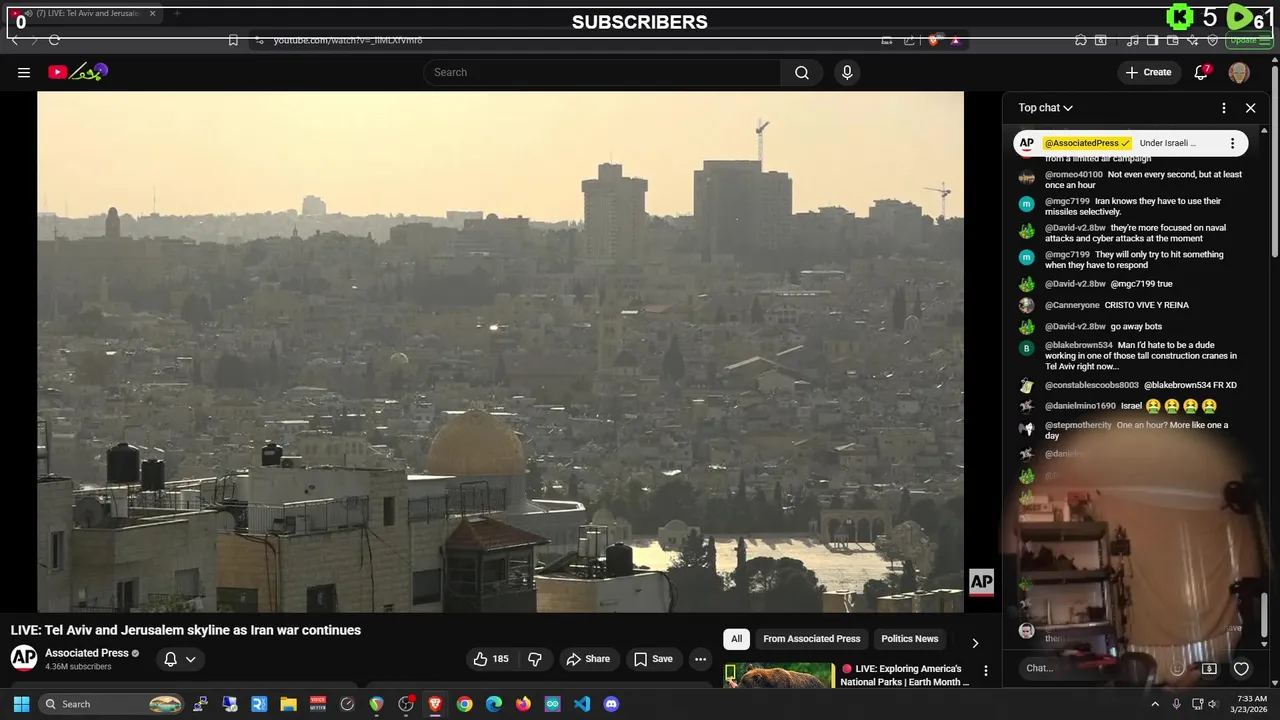Send a heart reaction in chat

click(1241, 668)
